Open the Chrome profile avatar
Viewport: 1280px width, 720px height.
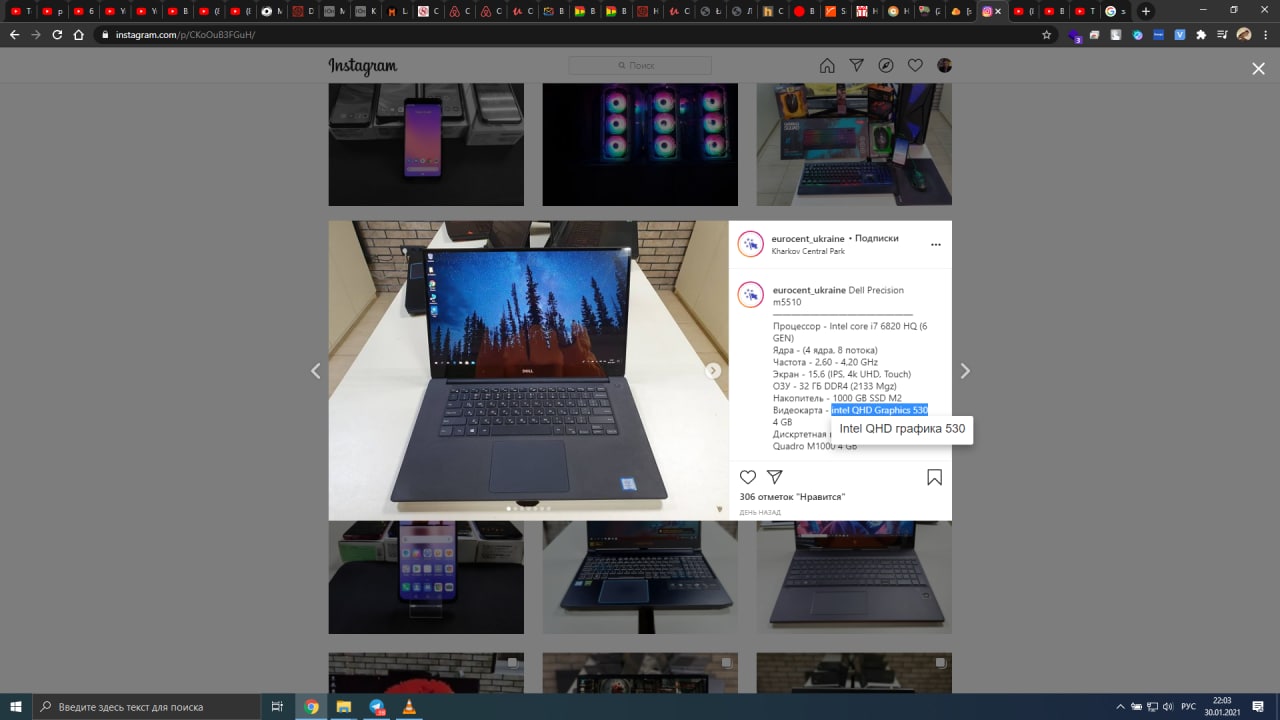pyautogui.click(x=1244, y=34)
